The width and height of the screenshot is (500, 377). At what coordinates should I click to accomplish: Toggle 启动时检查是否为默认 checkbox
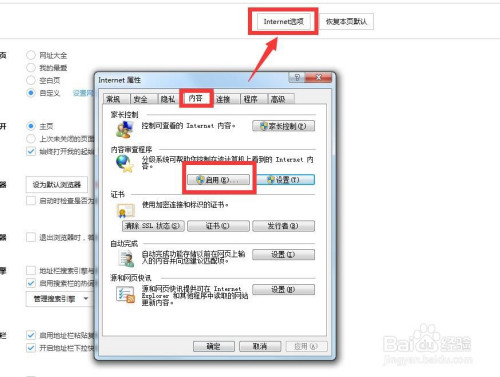click(31, 201)
